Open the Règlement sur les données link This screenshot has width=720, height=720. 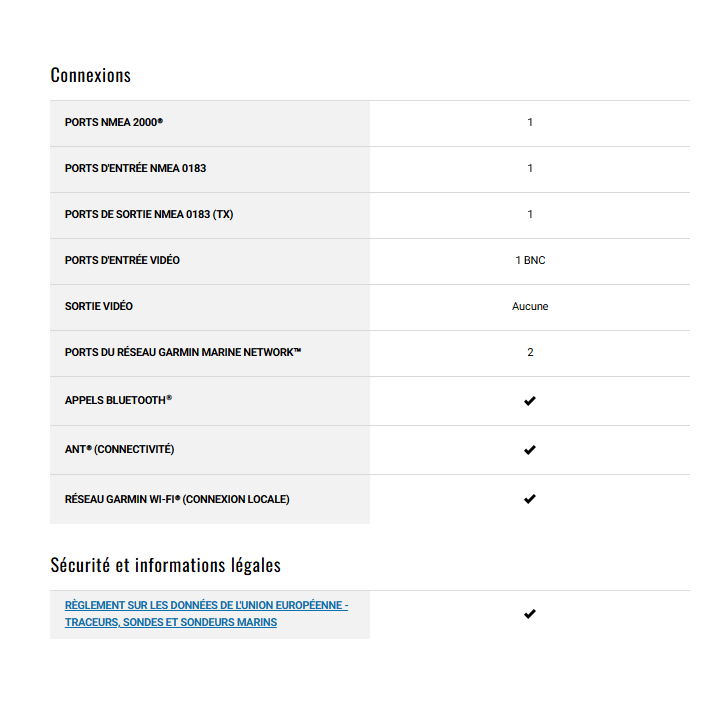click(206, 614)
